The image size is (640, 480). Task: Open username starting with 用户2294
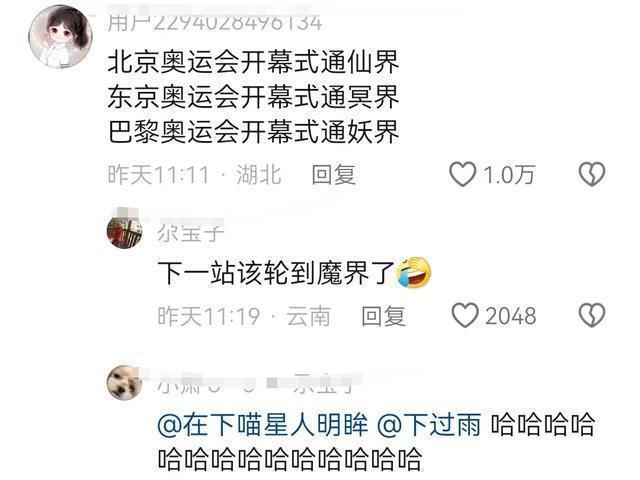click(215, 22)
